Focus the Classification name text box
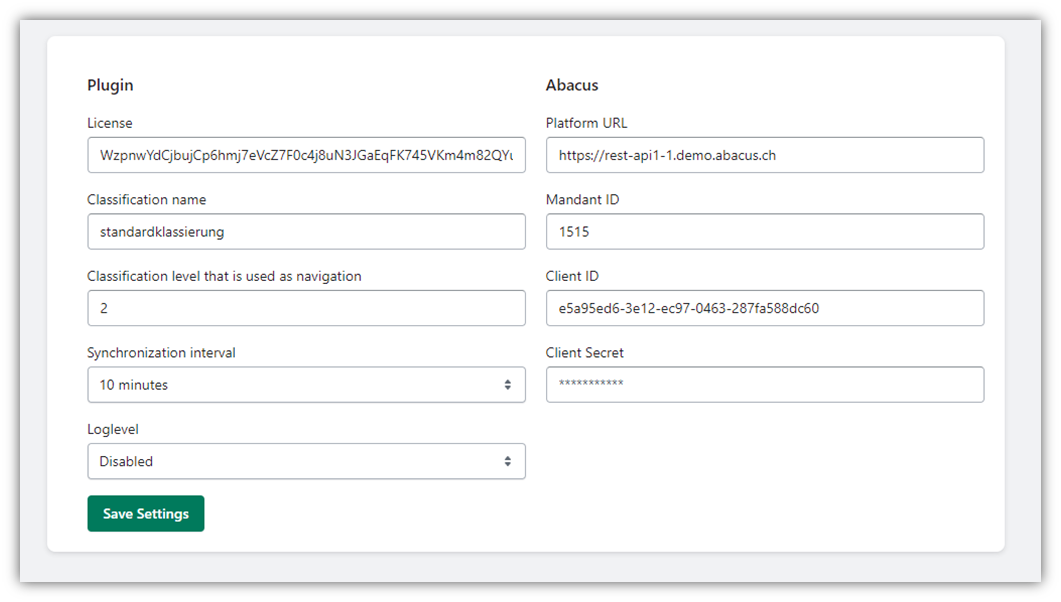The width and height of the screenshot is (1061, 602). pos(305,231)
